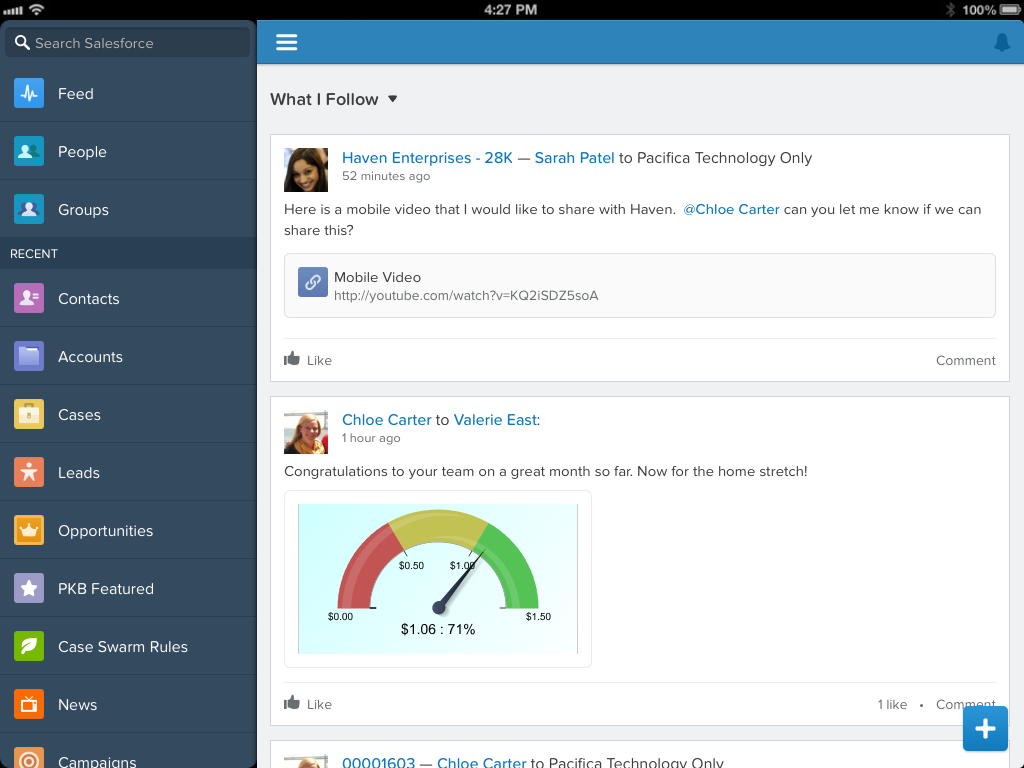Tap the blue plus compose button
Screen dimensions: 1024x768
click(x=985, y=728)
